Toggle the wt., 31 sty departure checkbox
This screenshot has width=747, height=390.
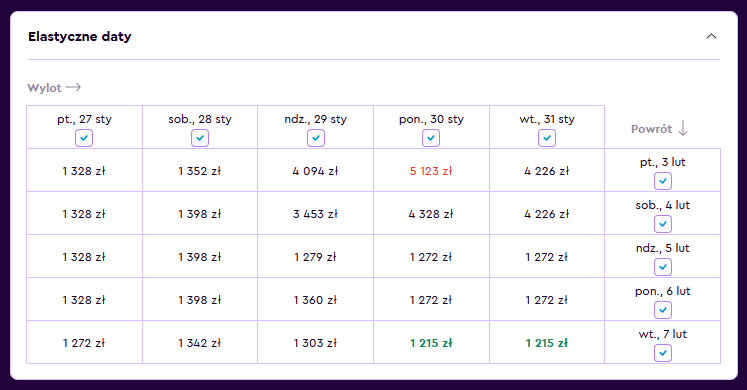coord(547,138)
